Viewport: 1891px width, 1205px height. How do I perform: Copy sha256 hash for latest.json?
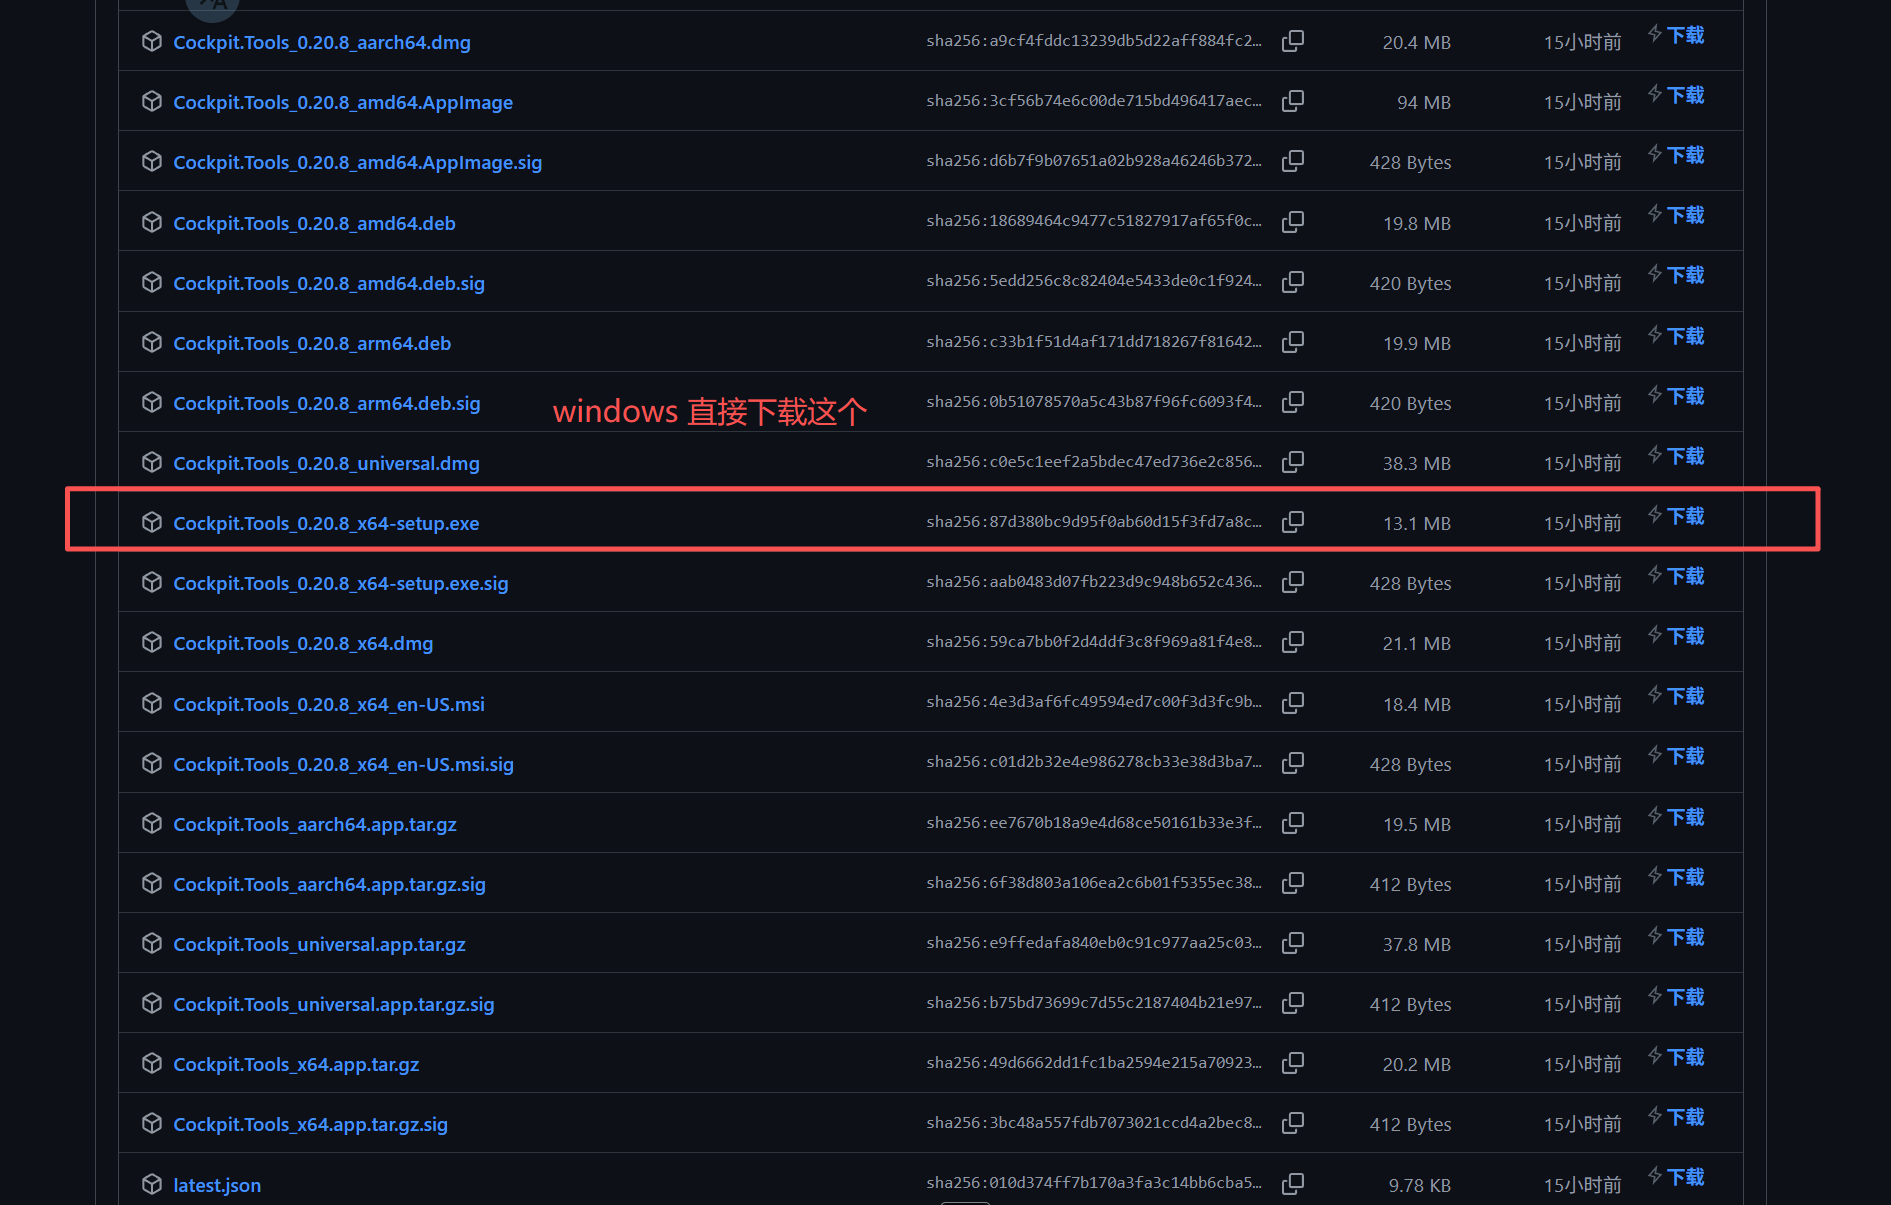(1293, 1184)
